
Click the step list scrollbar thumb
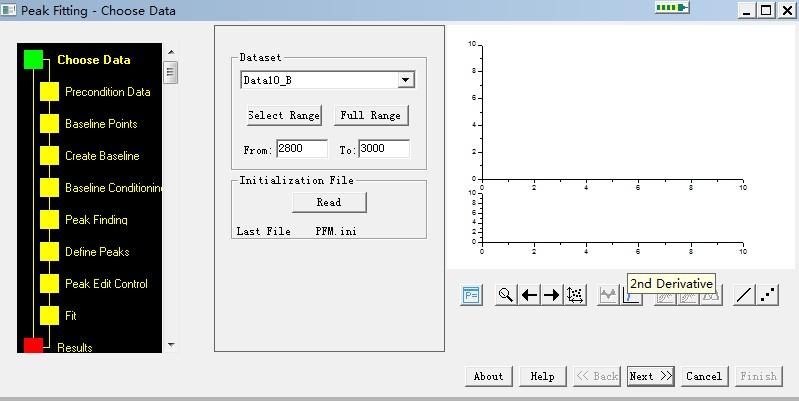(171, 72)
